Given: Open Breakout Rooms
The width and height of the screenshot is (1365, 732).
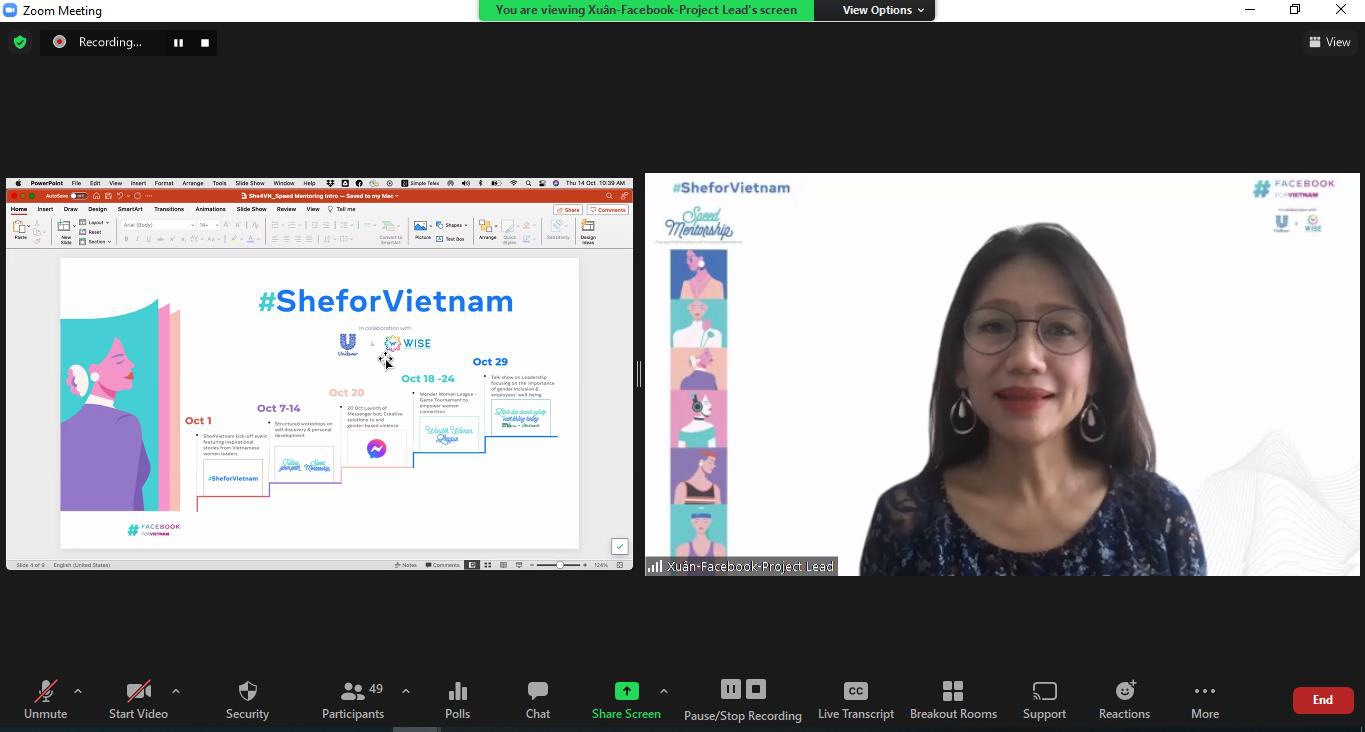Looking at the screenshot, I should tap(953, 698).
